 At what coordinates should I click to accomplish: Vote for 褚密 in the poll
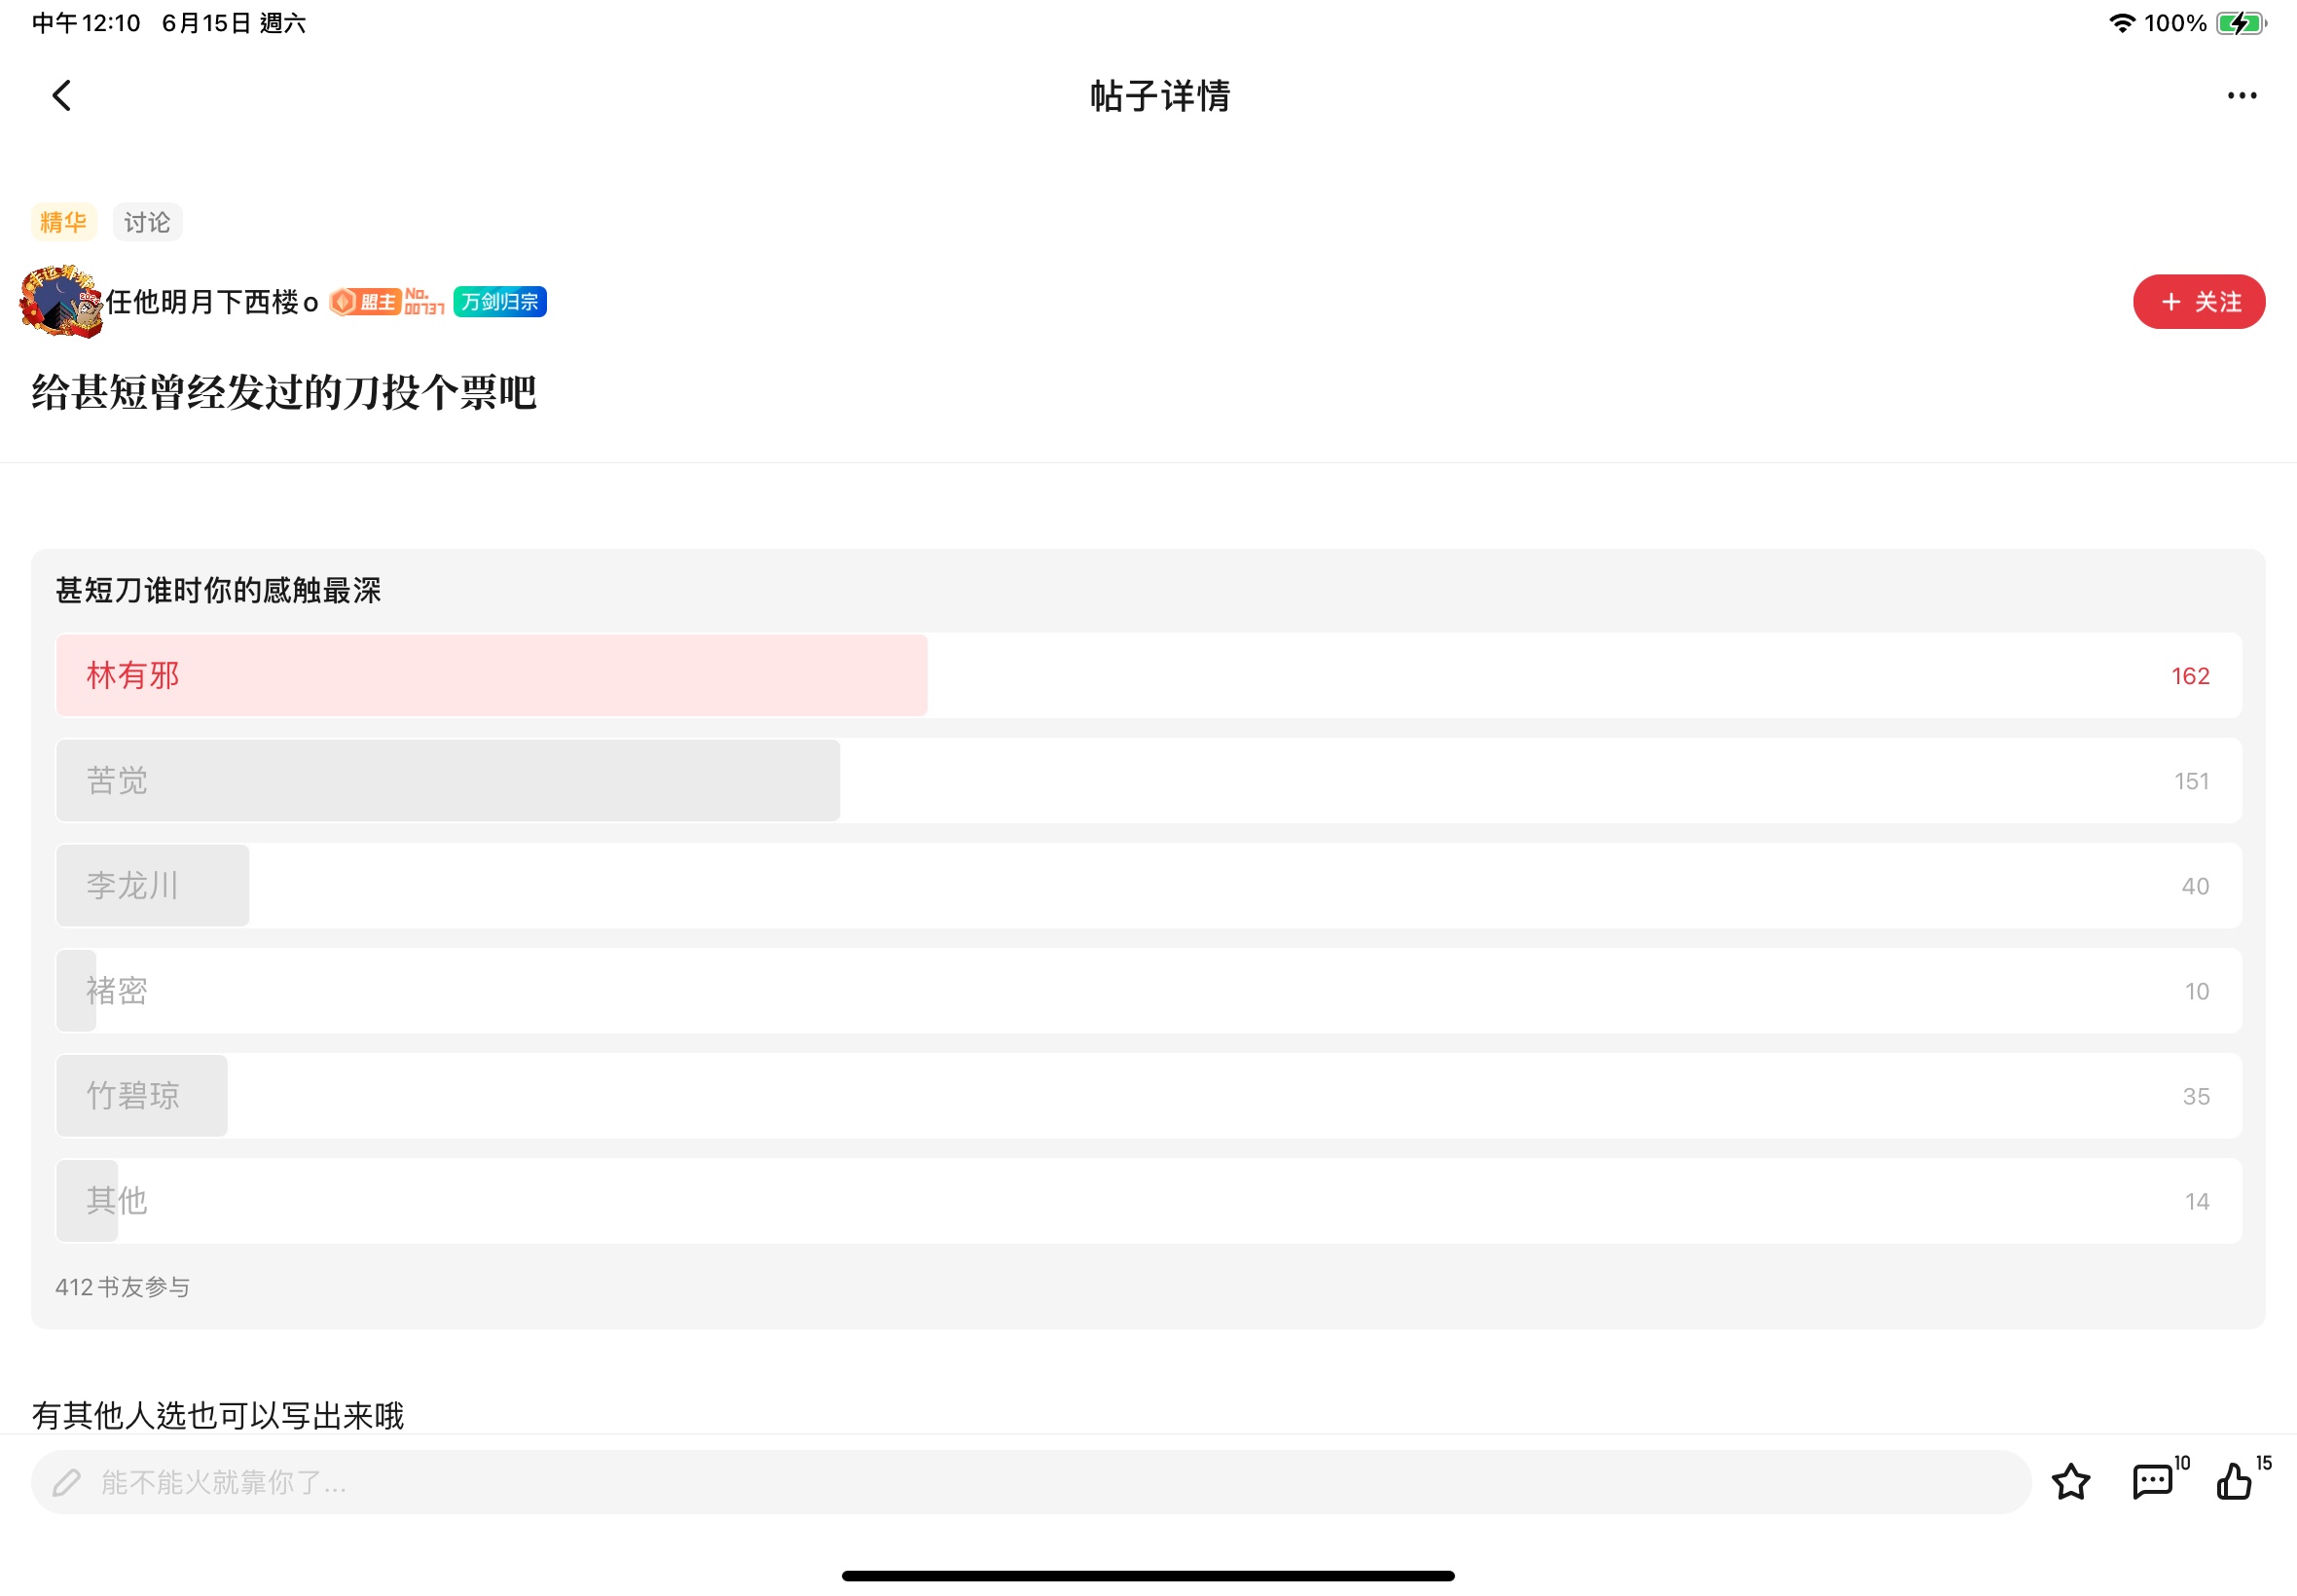(1148, 991)
